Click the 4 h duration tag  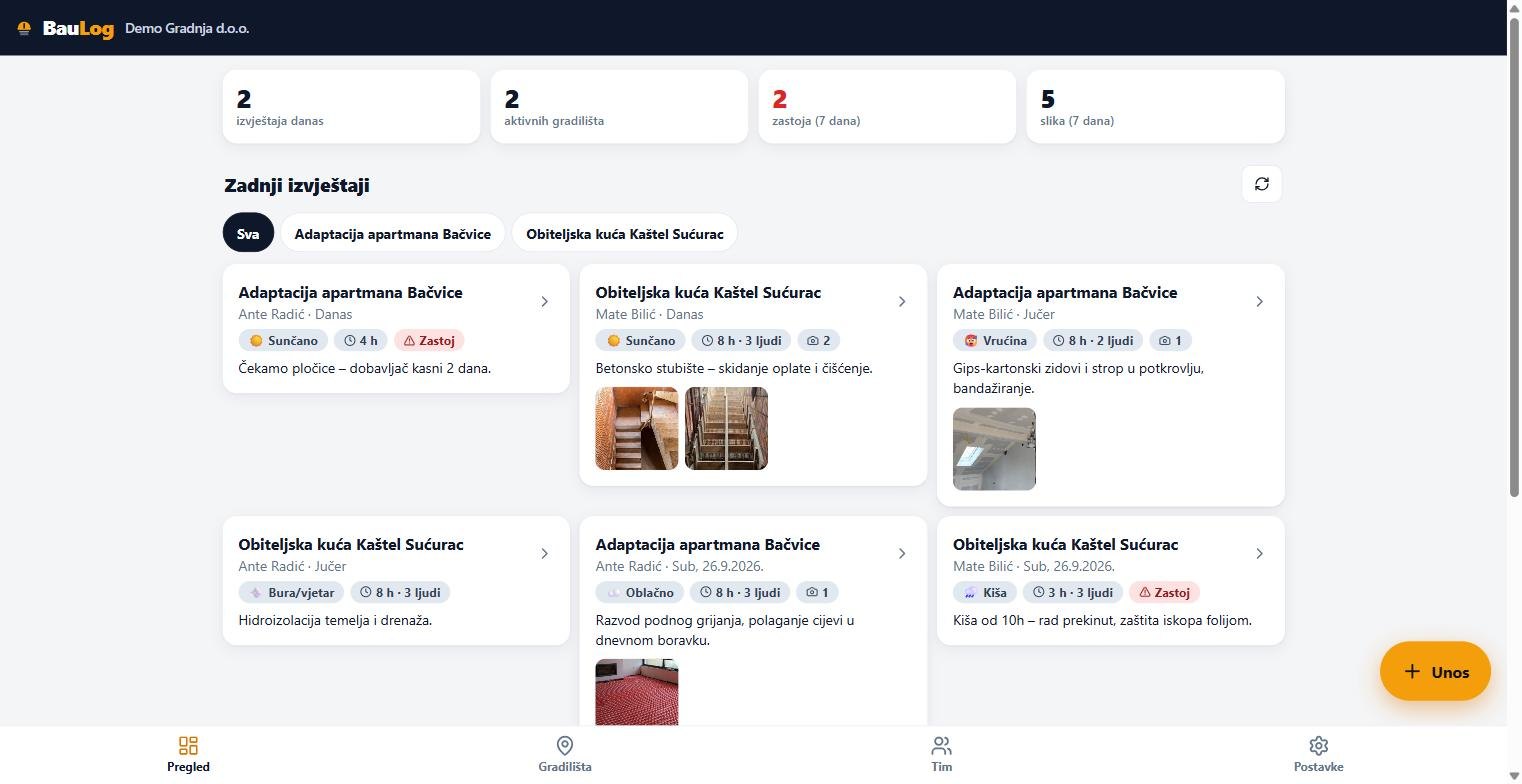(361, 340)
